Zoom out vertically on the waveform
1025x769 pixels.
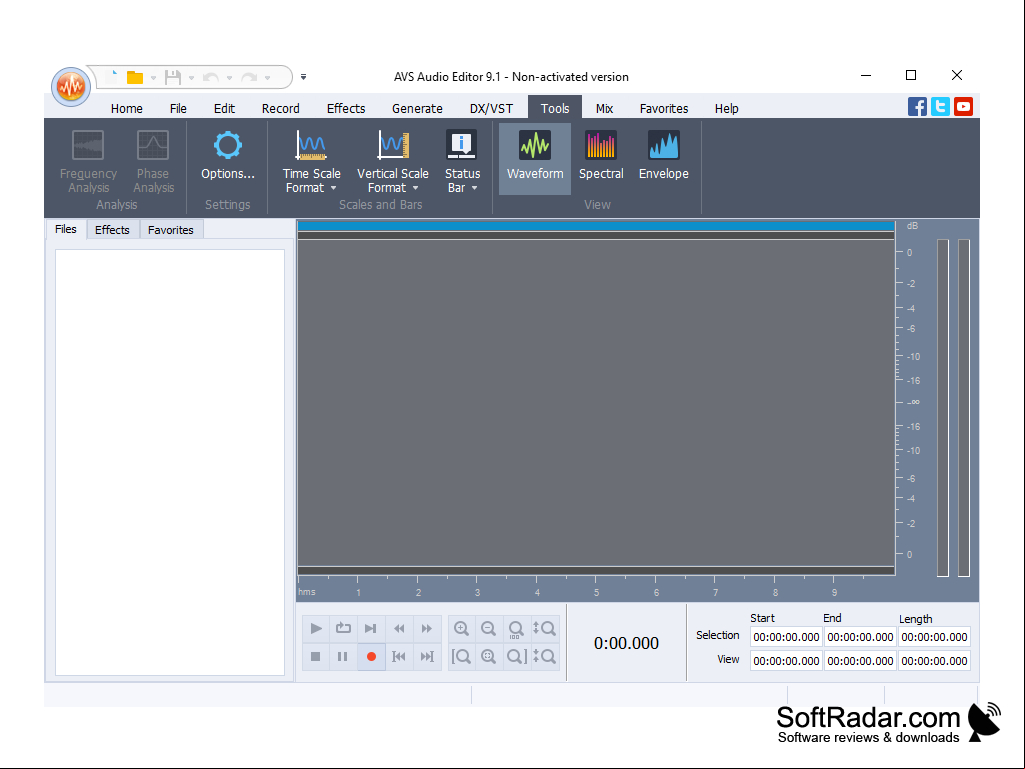pos(544,657)
